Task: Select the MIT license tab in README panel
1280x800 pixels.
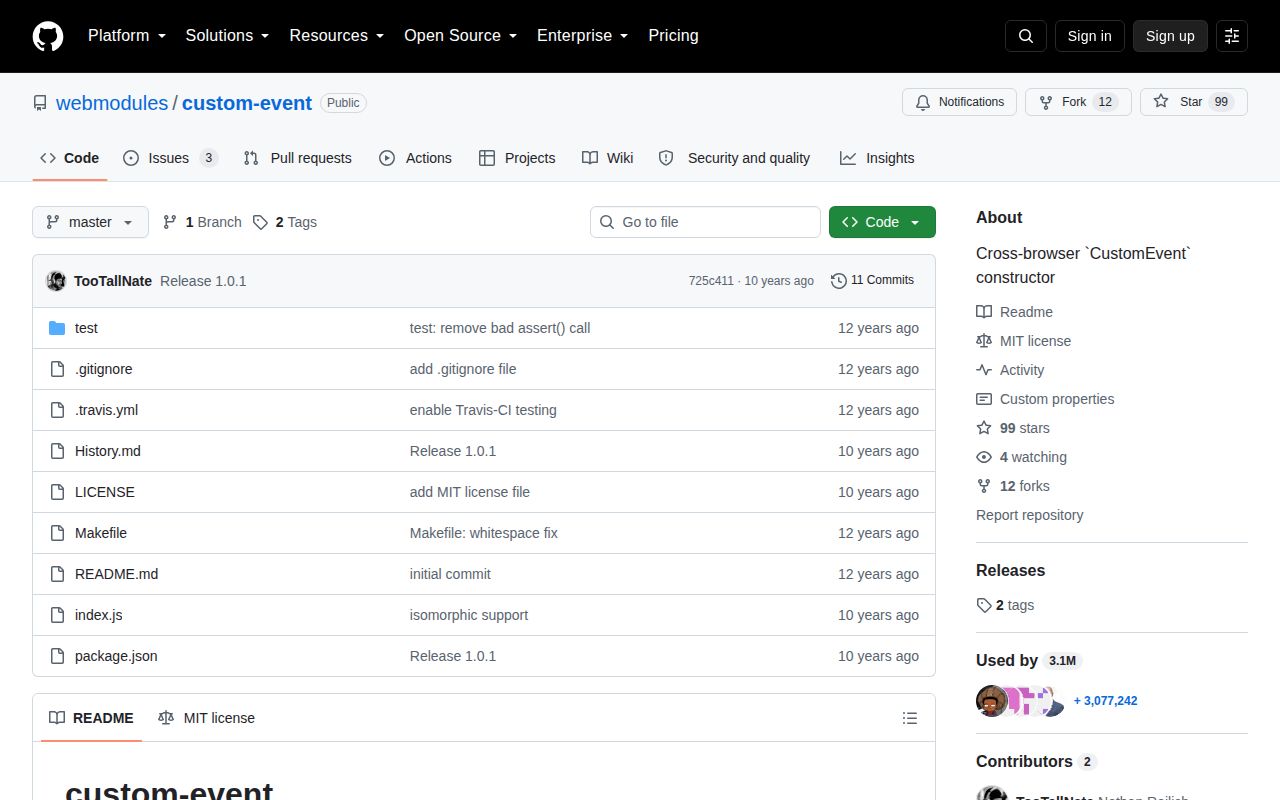Action: [206, 718]
